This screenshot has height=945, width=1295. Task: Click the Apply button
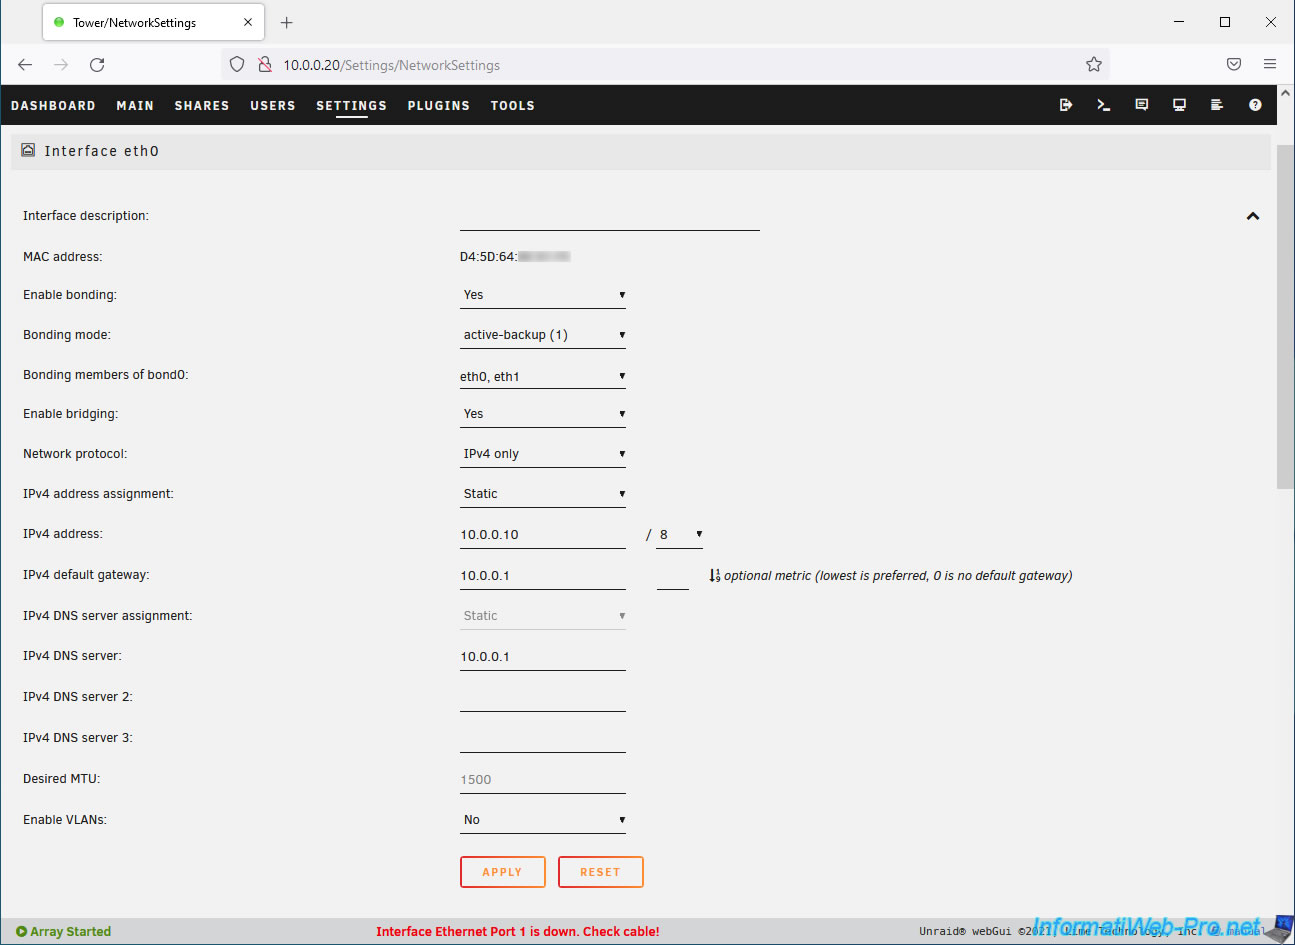(502, 872)
